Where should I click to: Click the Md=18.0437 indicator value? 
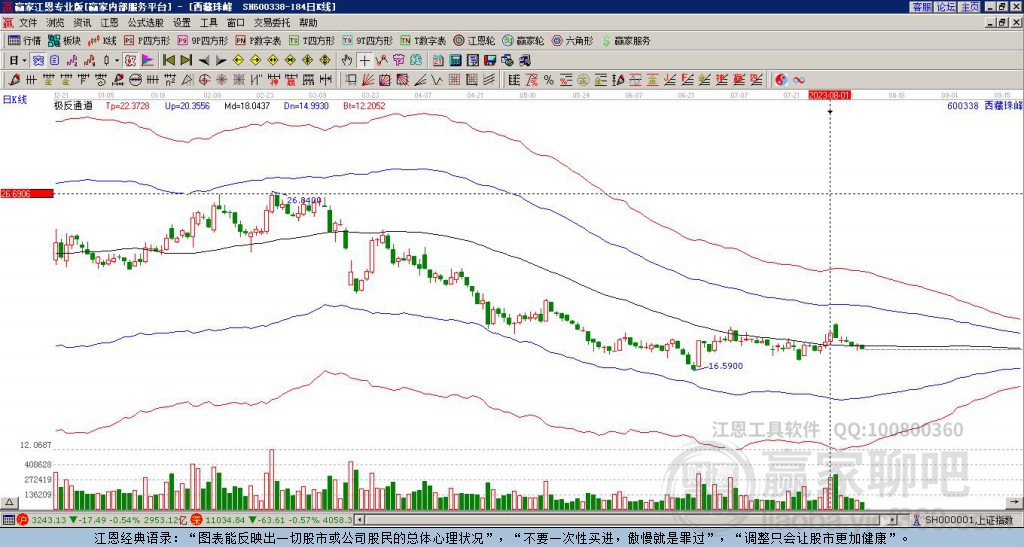coord(248,105)
